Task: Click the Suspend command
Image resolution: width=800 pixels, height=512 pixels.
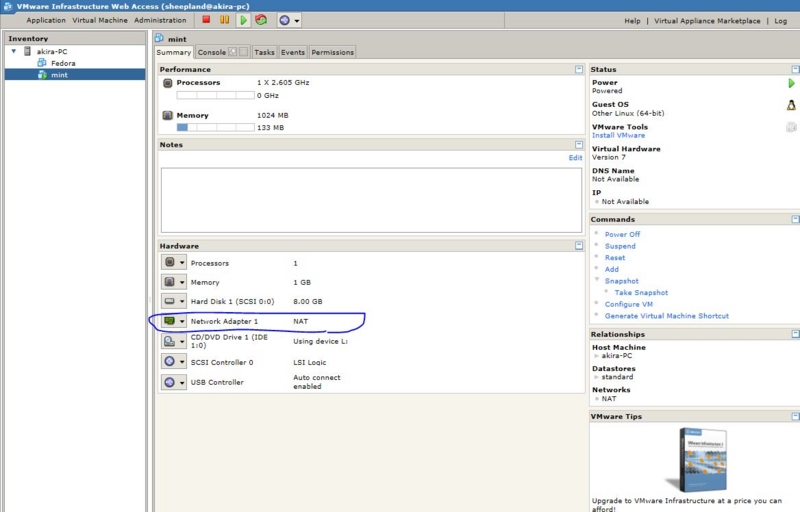Action: point(620,246)
